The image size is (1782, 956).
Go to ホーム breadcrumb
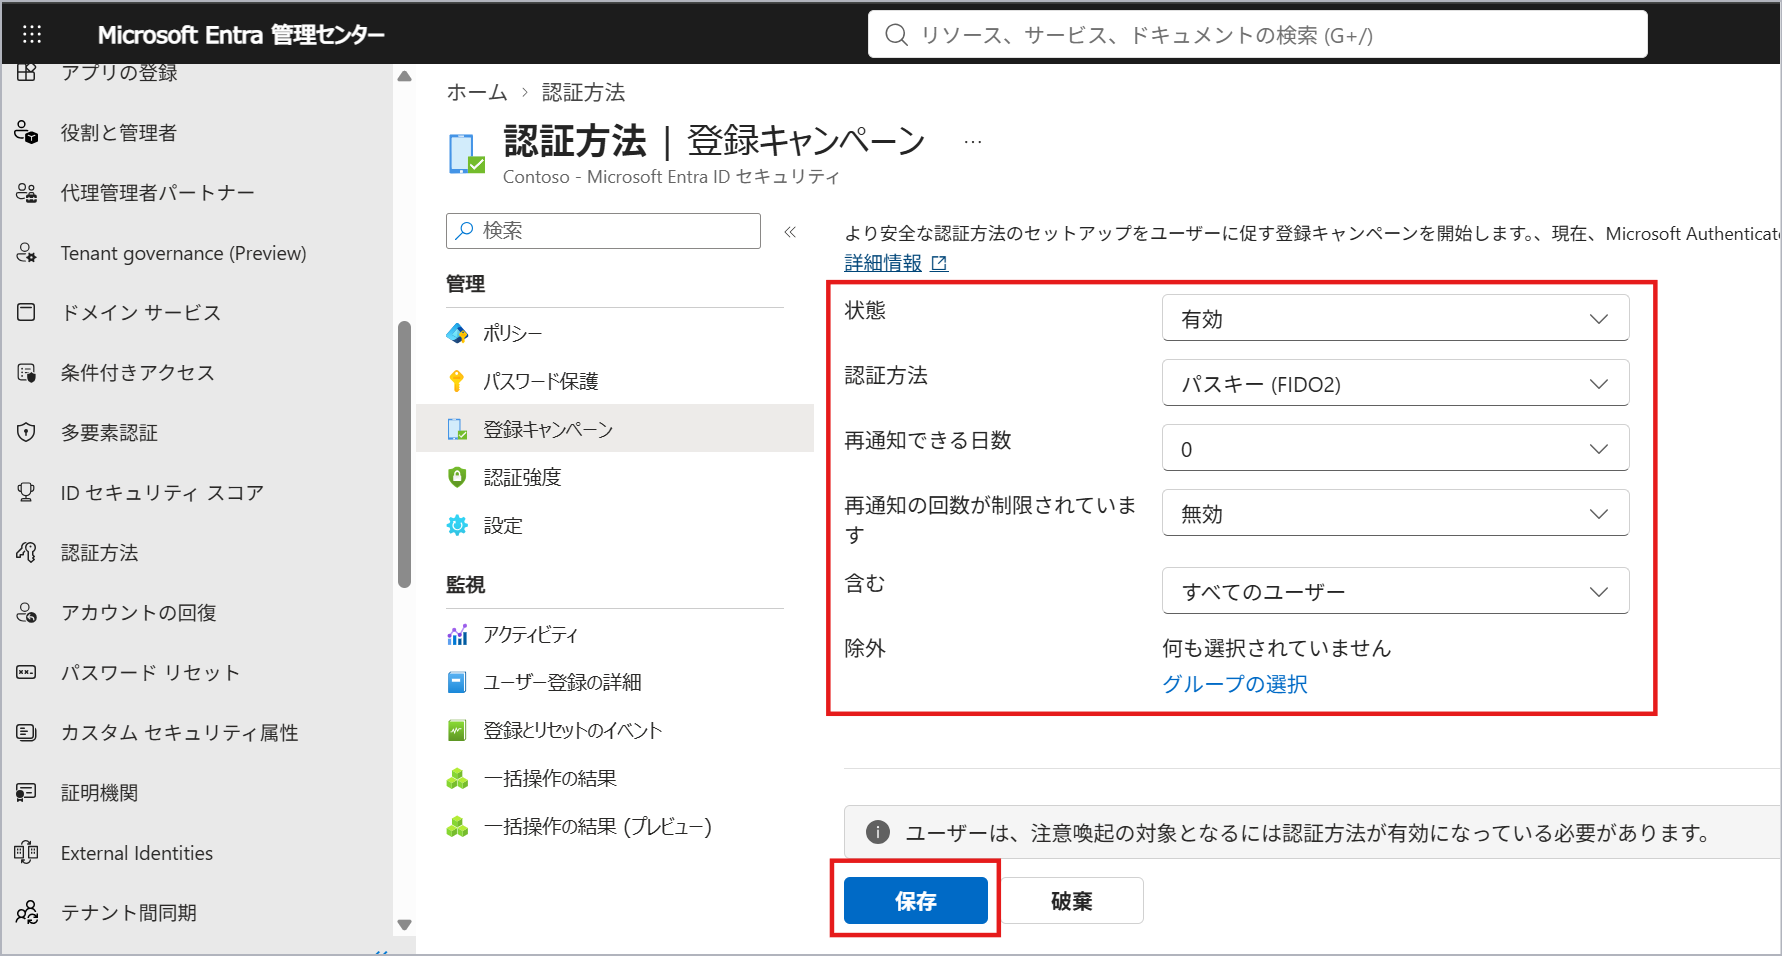coord(476,92)
